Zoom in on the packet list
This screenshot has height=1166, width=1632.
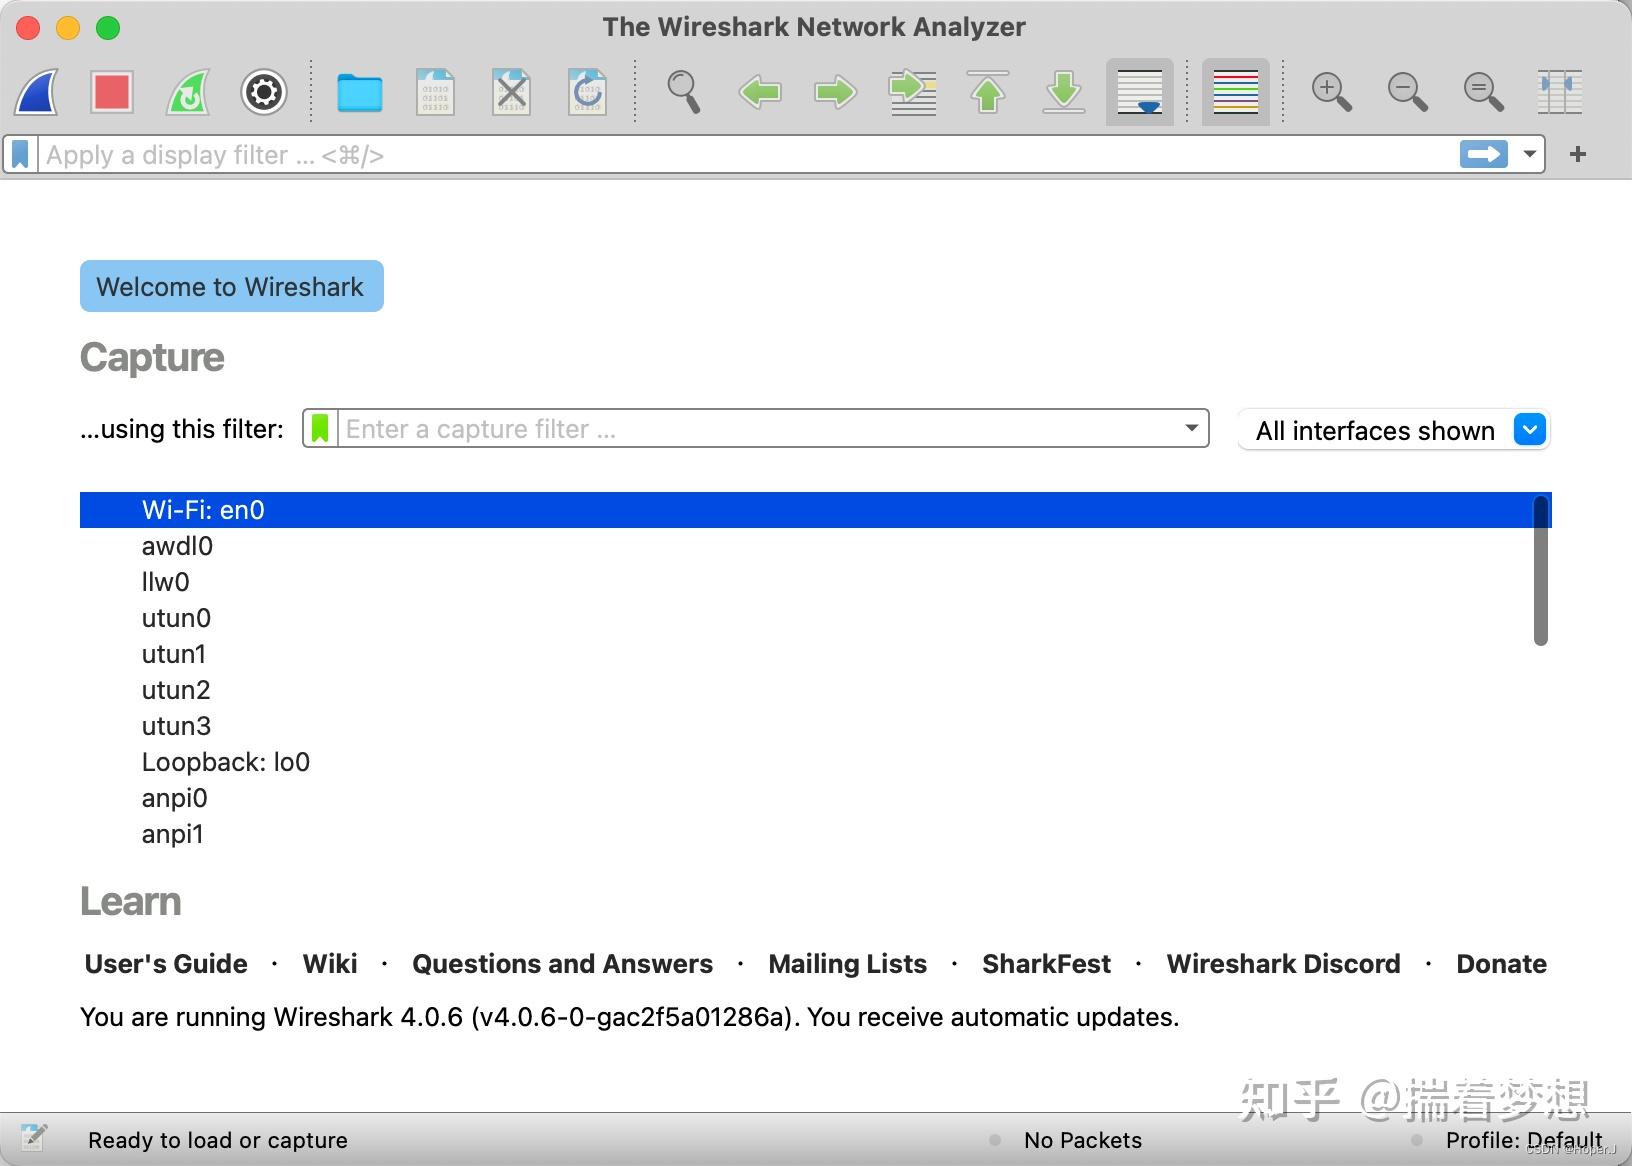click(x=1331, y=92)
